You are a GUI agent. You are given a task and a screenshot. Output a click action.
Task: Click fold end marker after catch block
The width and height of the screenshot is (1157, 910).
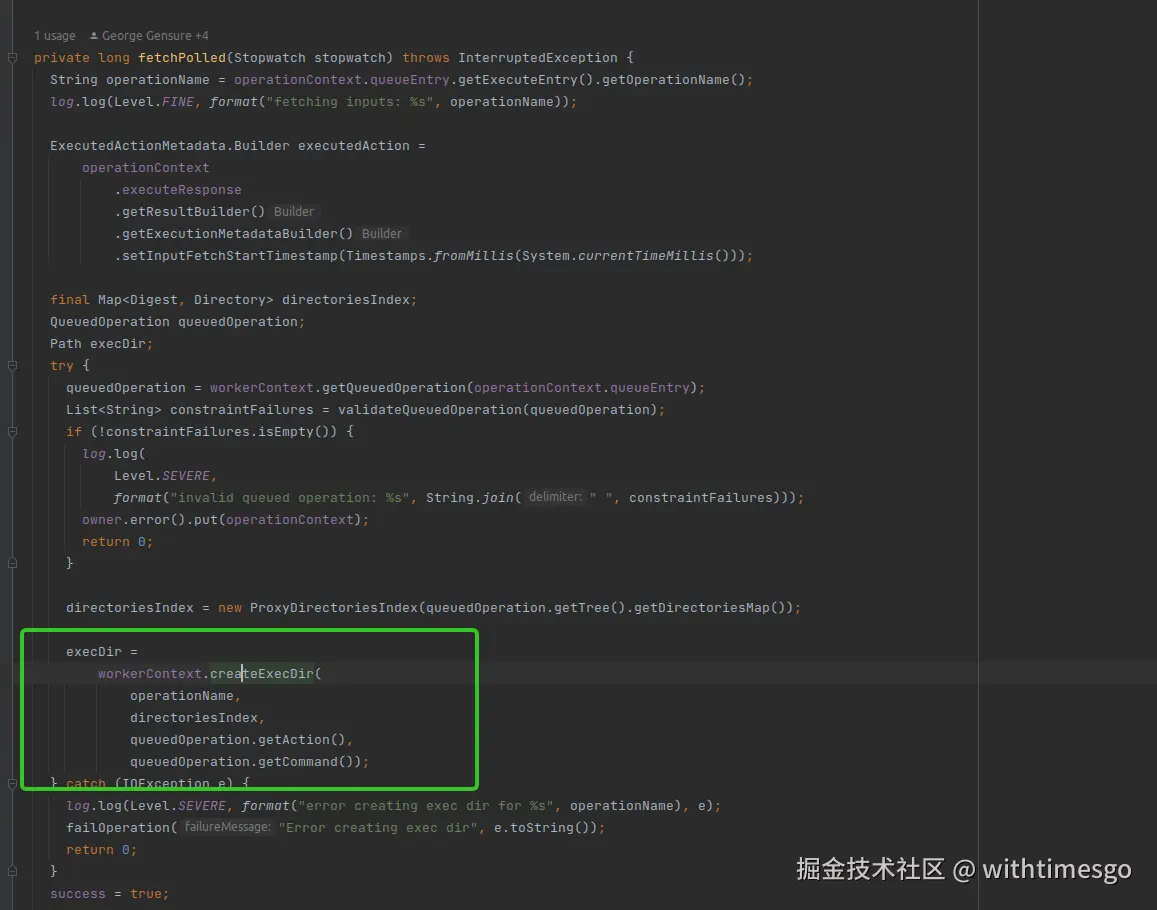(13, 871)
